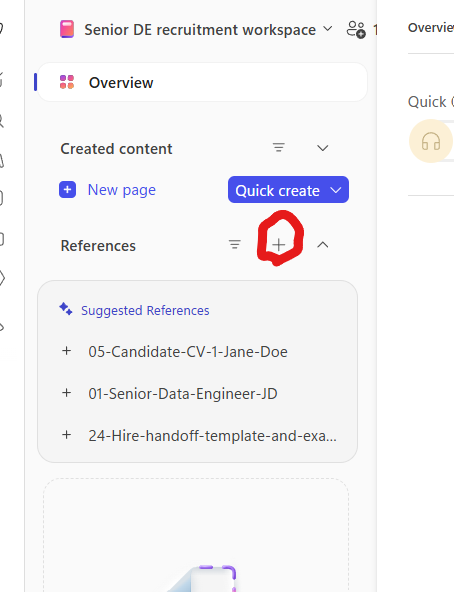Select the 24-Hire-handoff-template-and-exa... reference
The image size is (454, 592).
[x=212, y=436]
